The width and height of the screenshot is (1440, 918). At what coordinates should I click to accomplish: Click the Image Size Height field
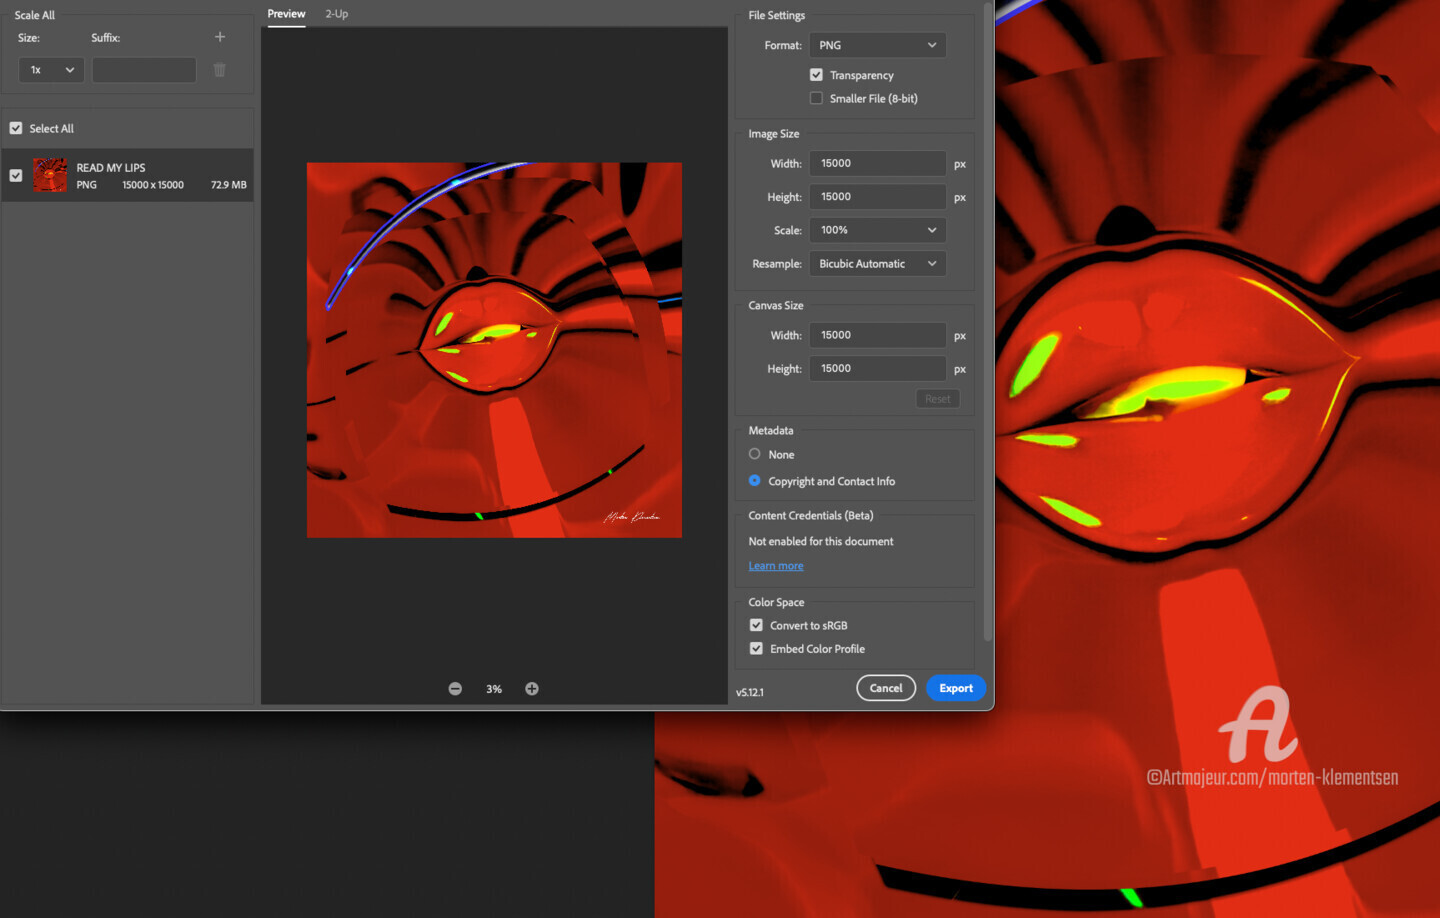877,197
